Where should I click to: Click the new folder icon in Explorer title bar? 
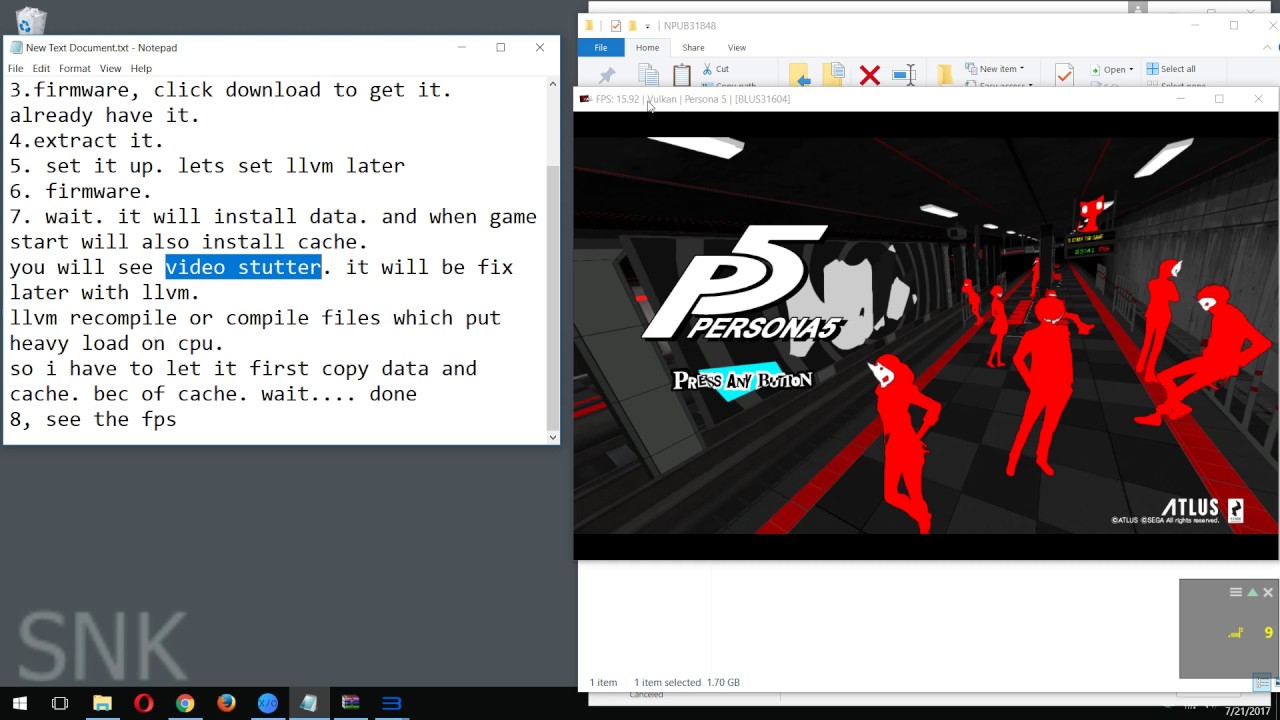pyautogui.click(x=632, y=26)
